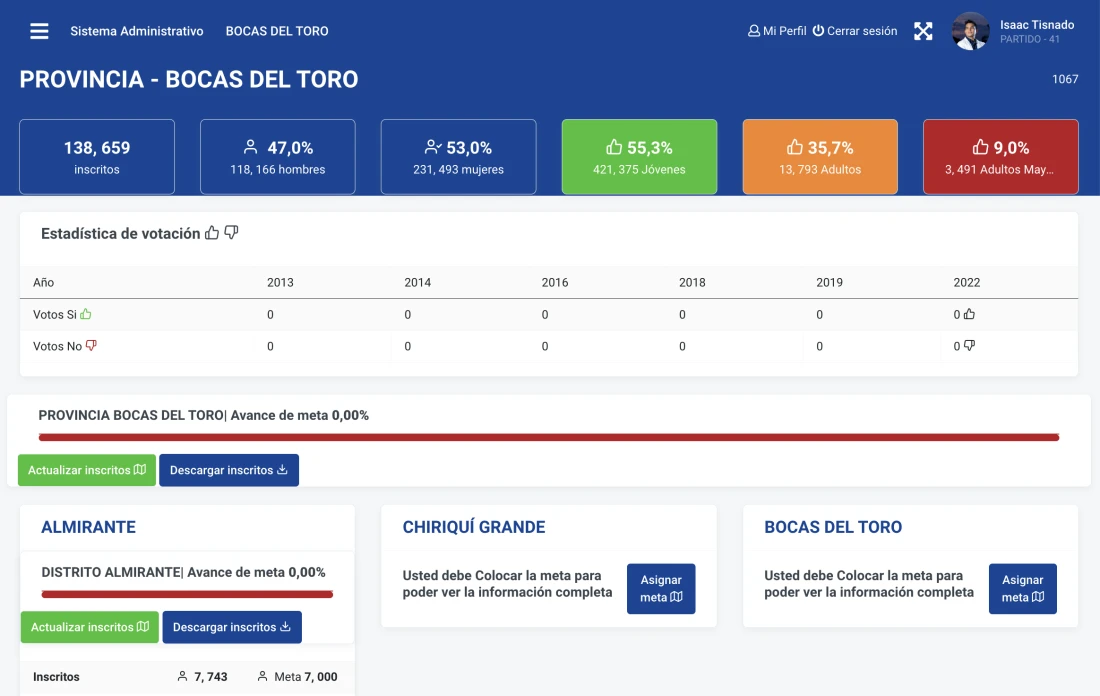This screenshot has width=1100, height=696.
Task: Open the CHIRIQUÍ GRANDE district heading
Action: point(474,527)
